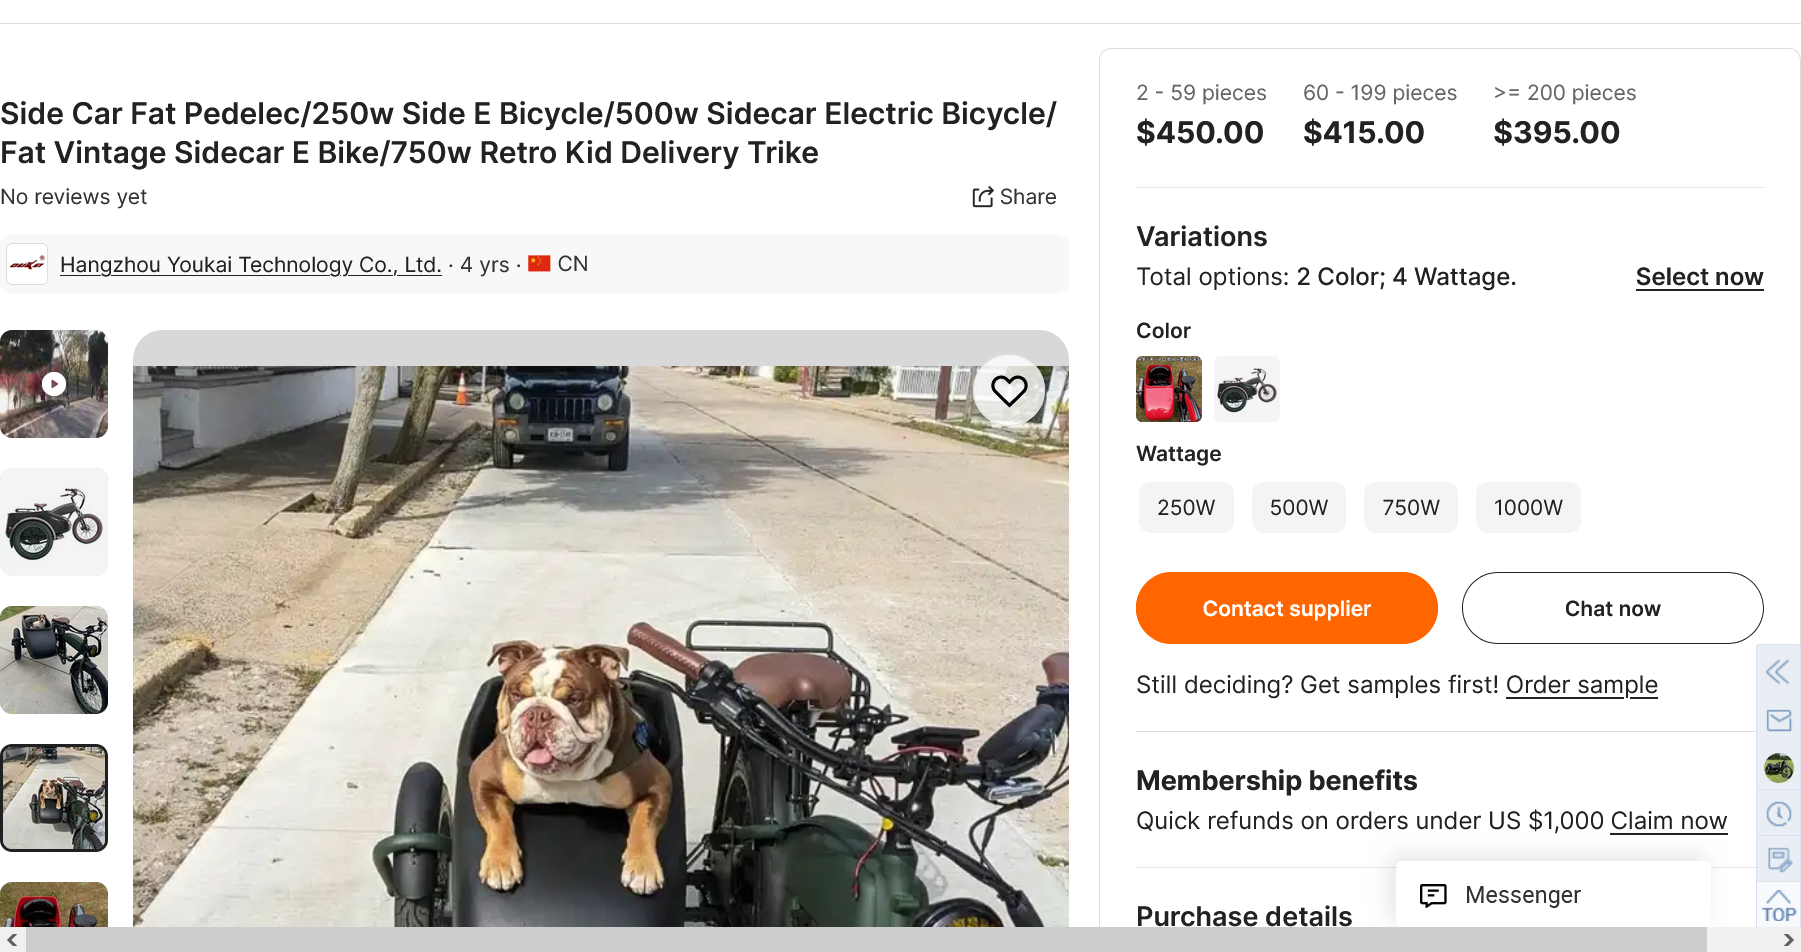Screen dimensions: 1801x952
Task: Open Hangzhou Youkai Technology Co., Ltd. link
Action: pos(250,265)
